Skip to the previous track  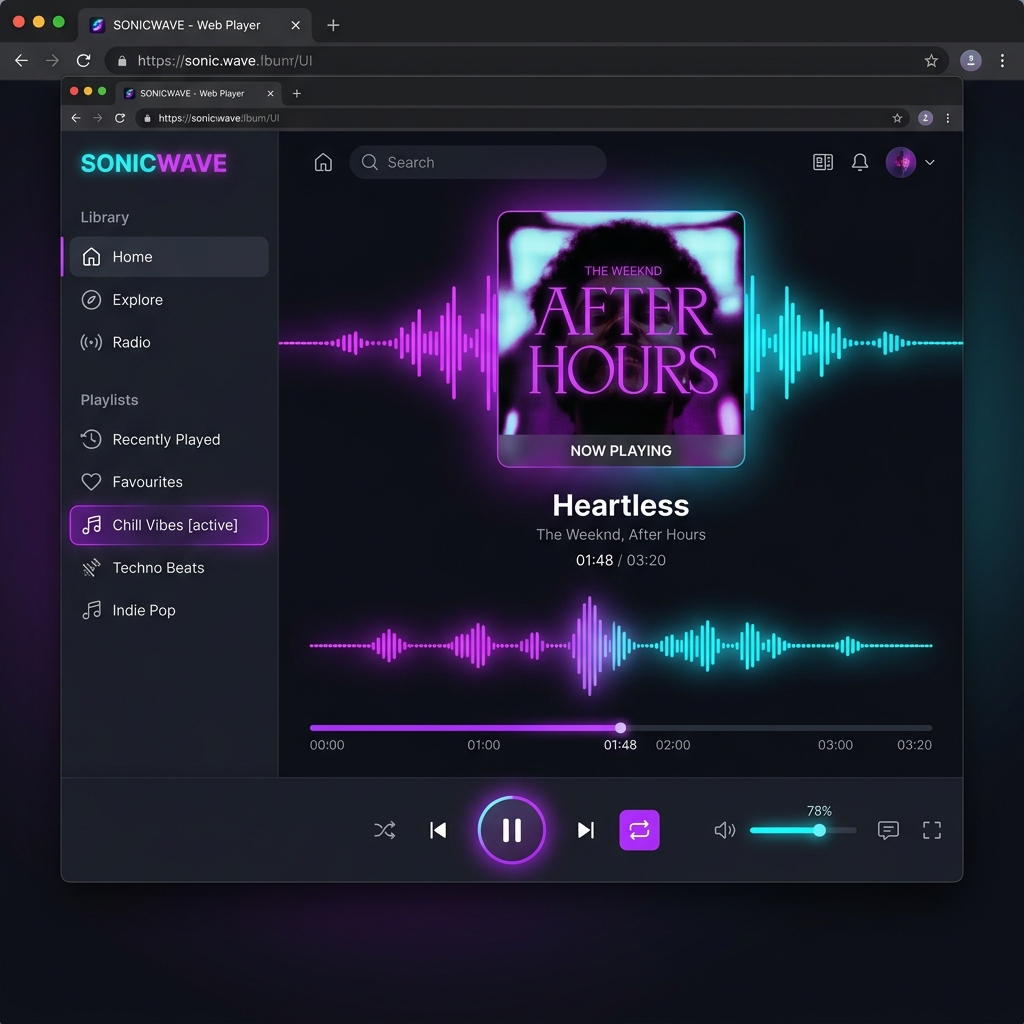(x=438, y=830)
